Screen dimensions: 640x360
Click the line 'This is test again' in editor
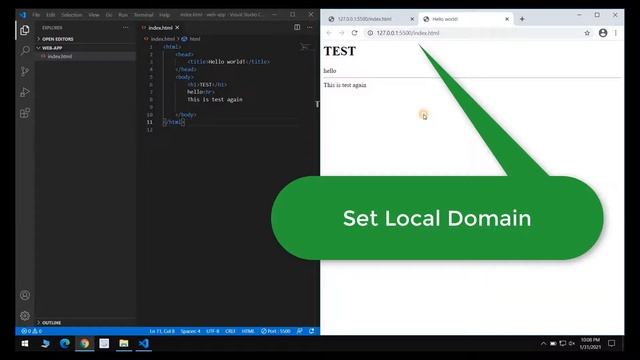tap(215, 100)
